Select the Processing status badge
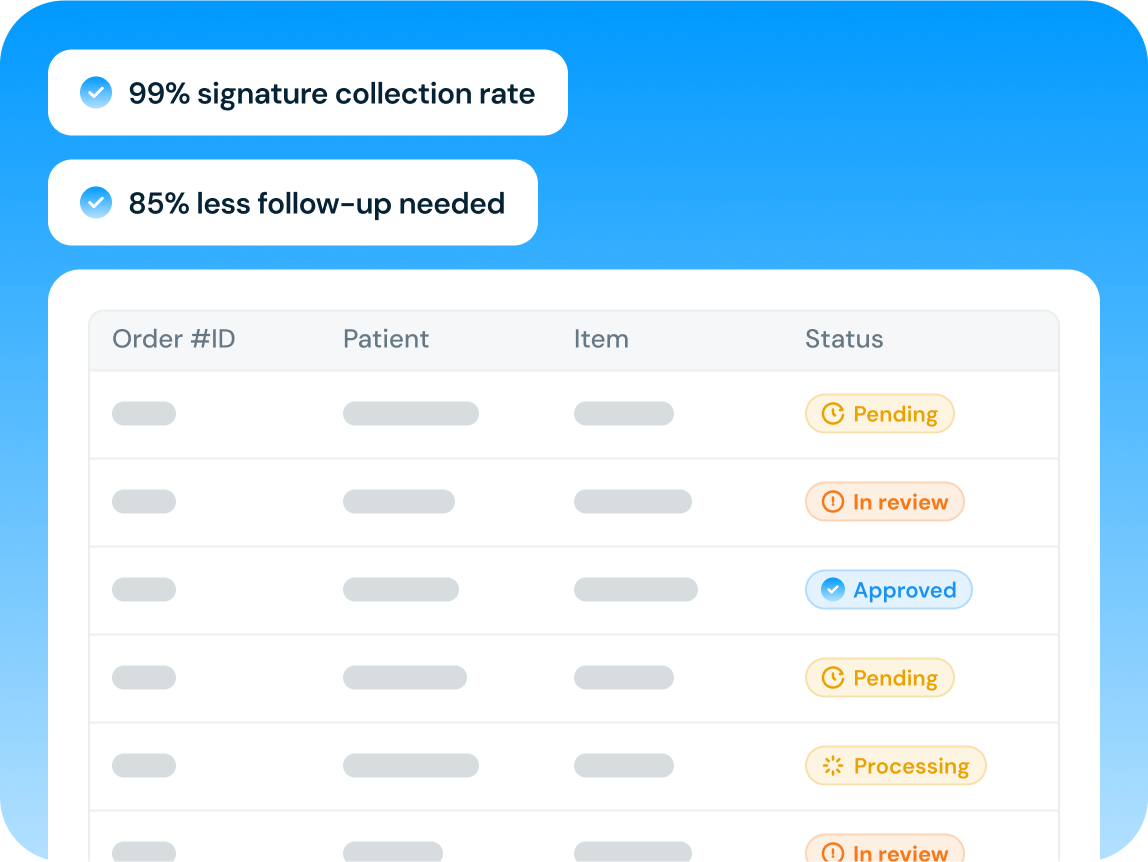Image resolution: width=1148 pixels, height=862 pixels. (895, 766)
